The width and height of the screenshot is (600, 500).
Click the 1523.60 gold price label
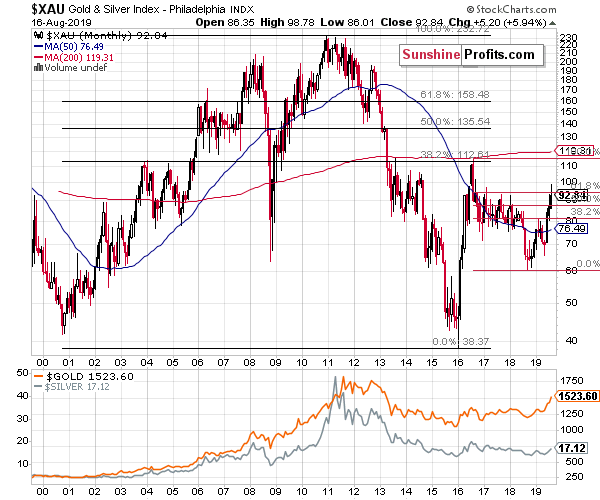[x=577, y=396]
